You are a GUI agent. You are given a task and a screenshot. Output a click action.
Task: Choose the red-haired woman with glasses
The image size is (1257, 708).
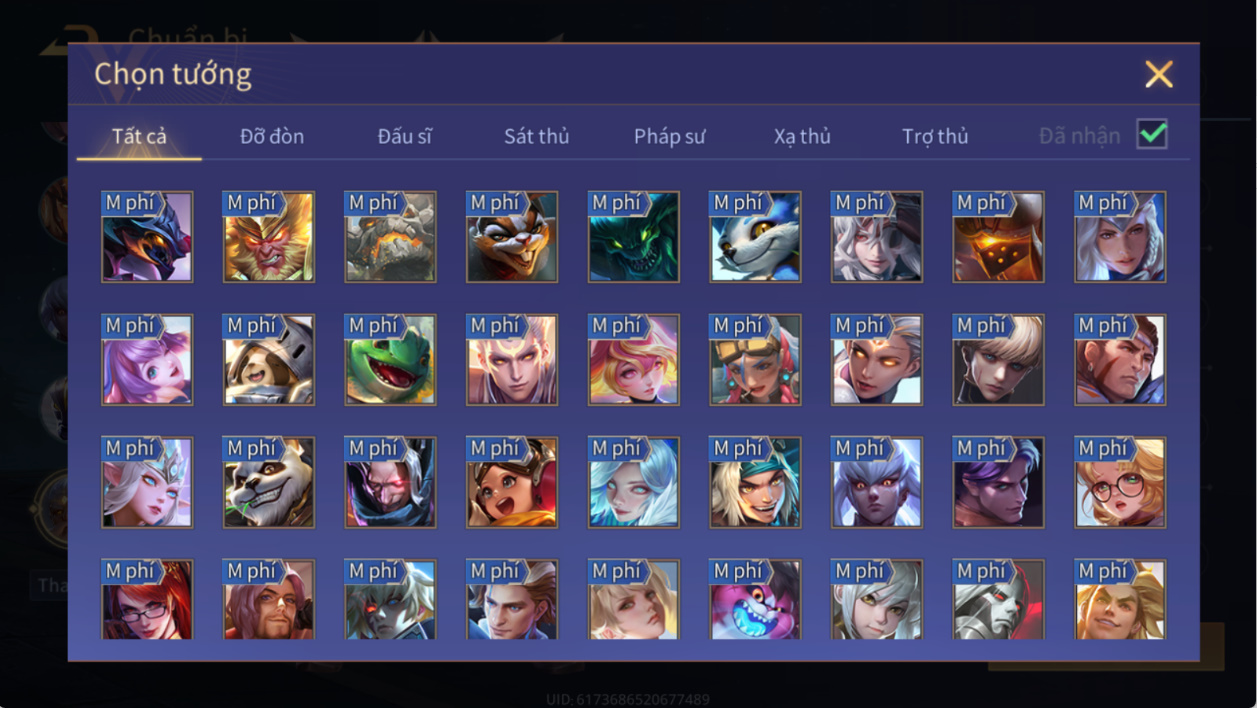click(x=147, y=599)
